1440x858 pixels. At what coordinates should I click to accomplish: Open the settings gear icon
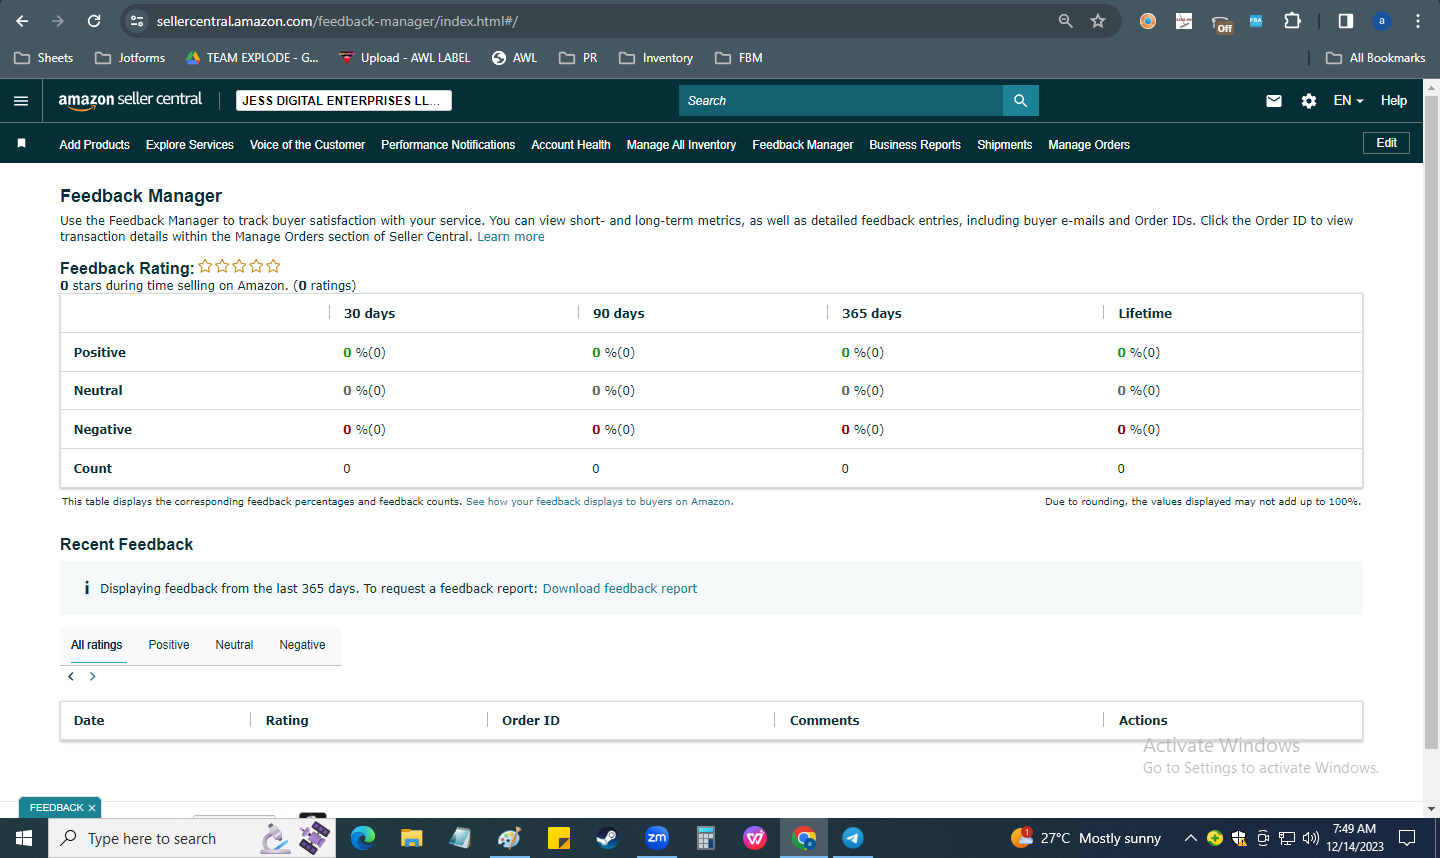[x=1309, y=101]
